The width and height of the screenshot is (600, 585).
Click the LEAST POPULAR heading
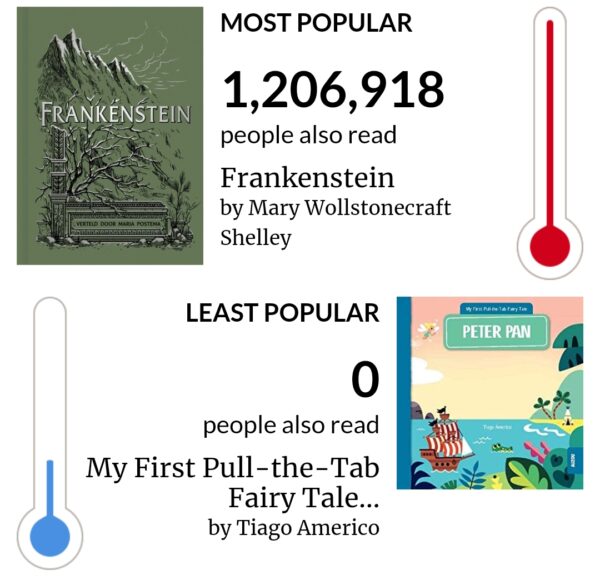pyautogui.click(x=283, y=313)
